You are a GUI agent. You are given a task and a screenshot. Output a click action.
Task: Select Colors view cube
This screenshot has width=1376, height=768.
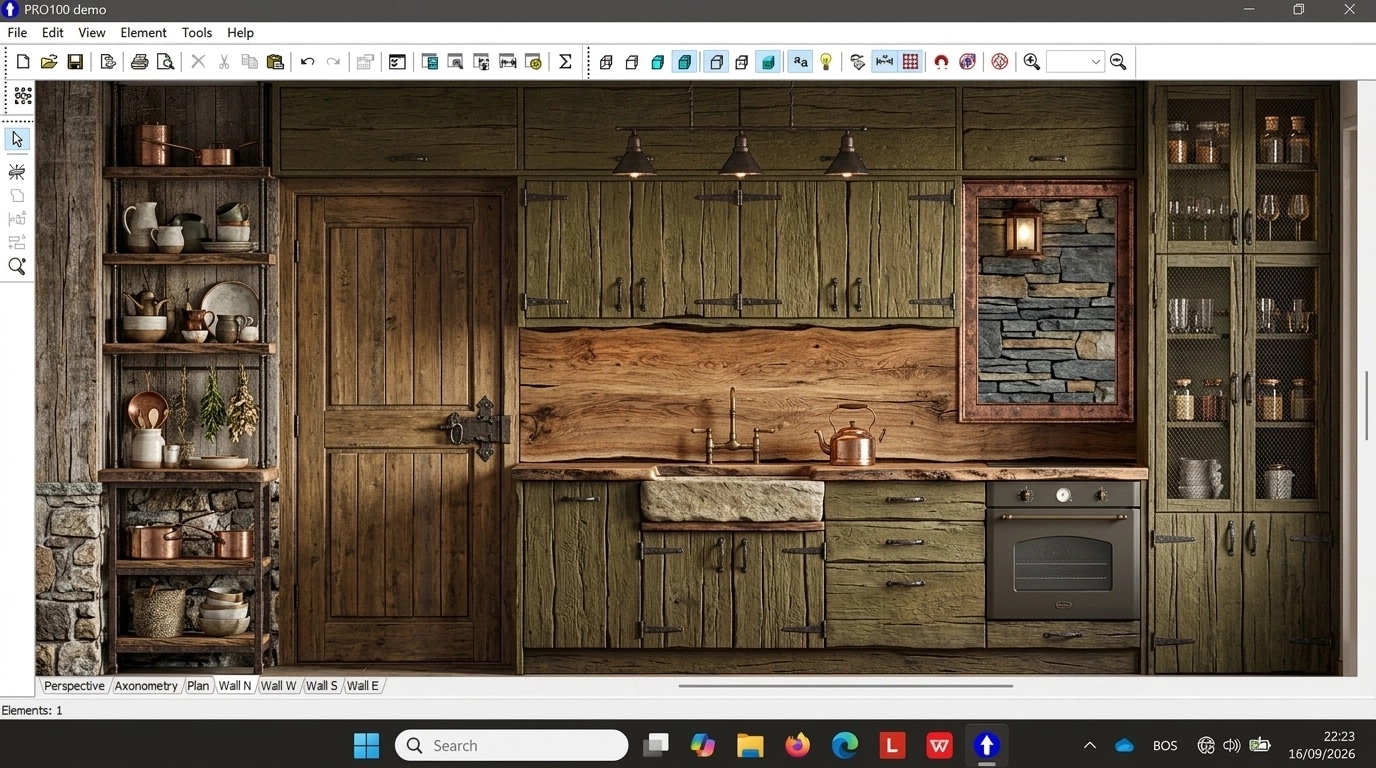tap(658, 62)
